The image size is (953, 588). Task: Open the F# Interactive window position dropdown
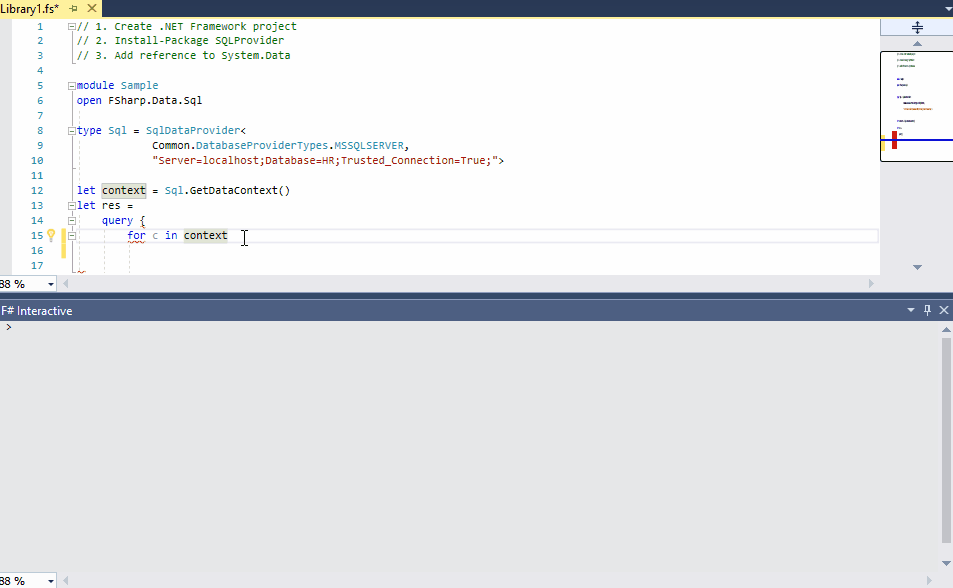click(x=910, y=310)
